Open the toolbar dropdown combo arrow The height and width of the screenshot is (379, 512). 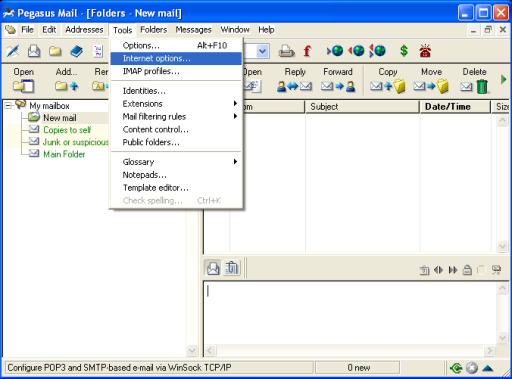pos(263,51)
